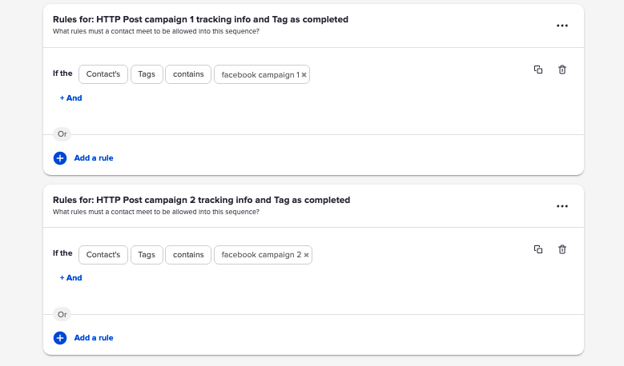The width and height of the screenshot is (624, 366).
Task: Add an And condition to campaign 2
Action: pyautogui.click(x=71, y=278)
